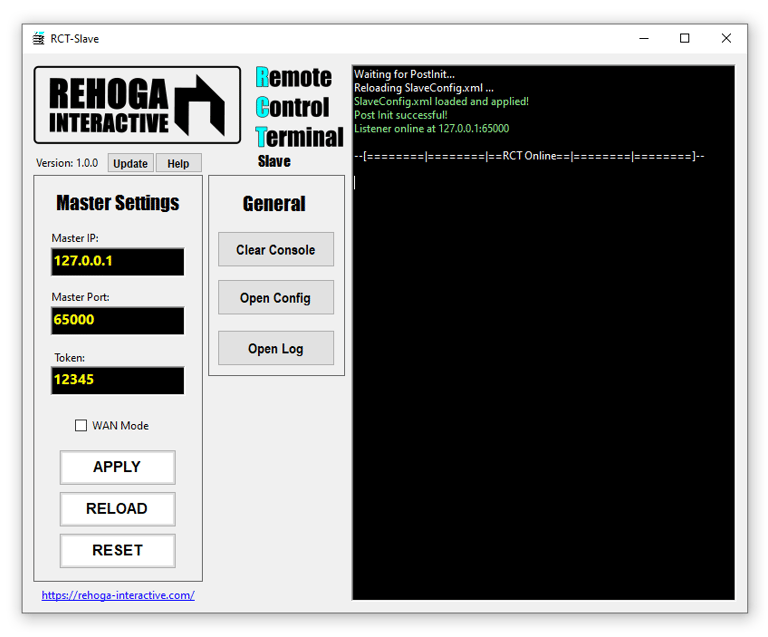Click the 'RCT Online' separator line

[x=529, y=156]
